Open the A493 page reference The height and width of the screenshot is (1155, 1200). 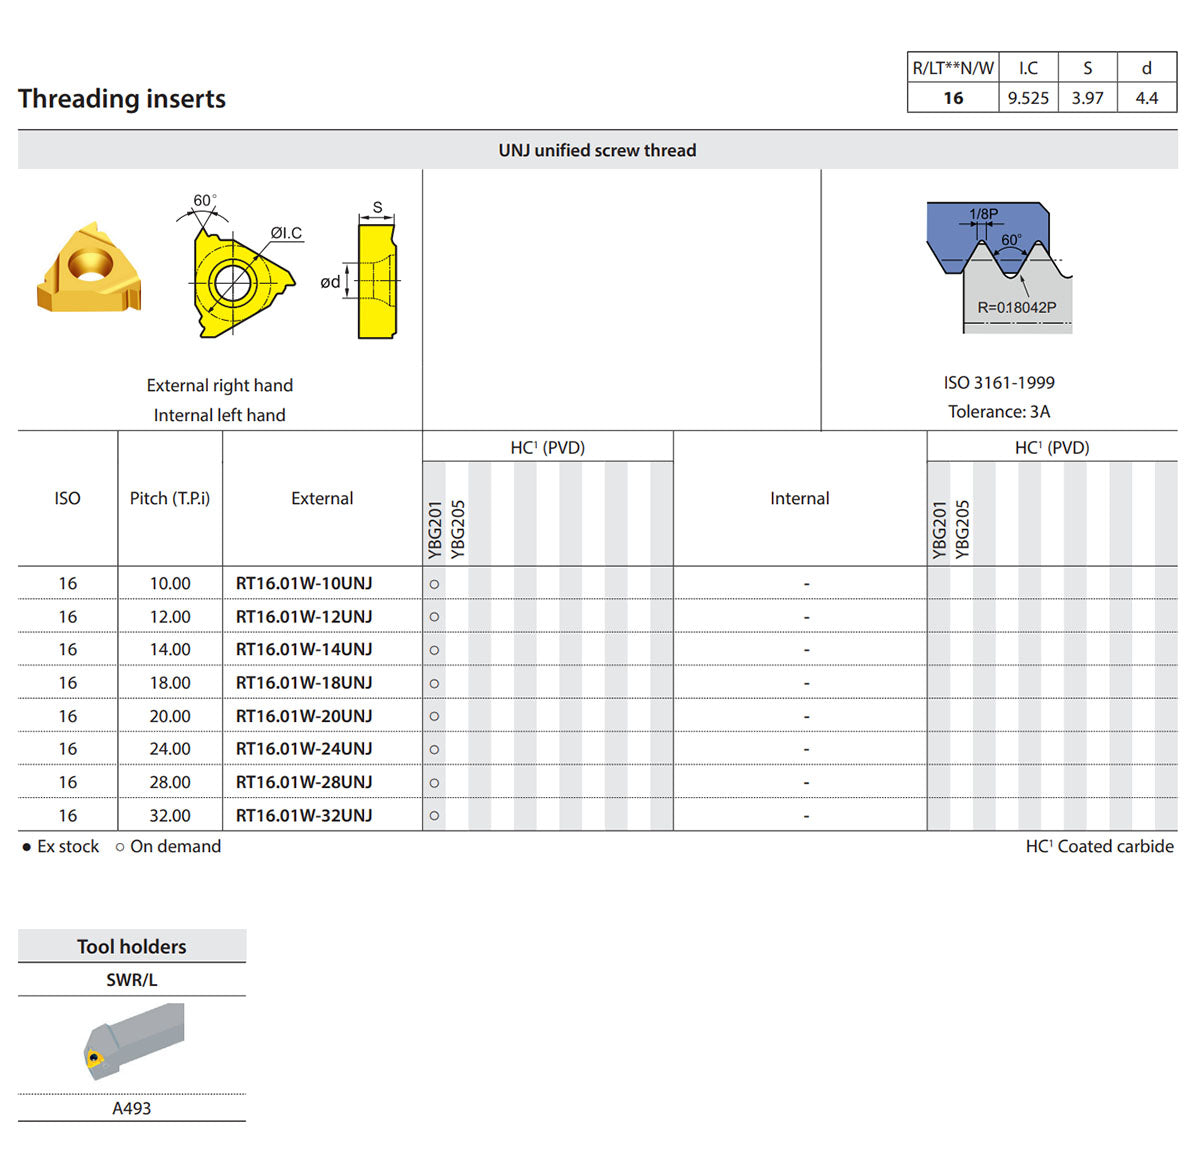pyautogui.click(x=132, y=1108)
